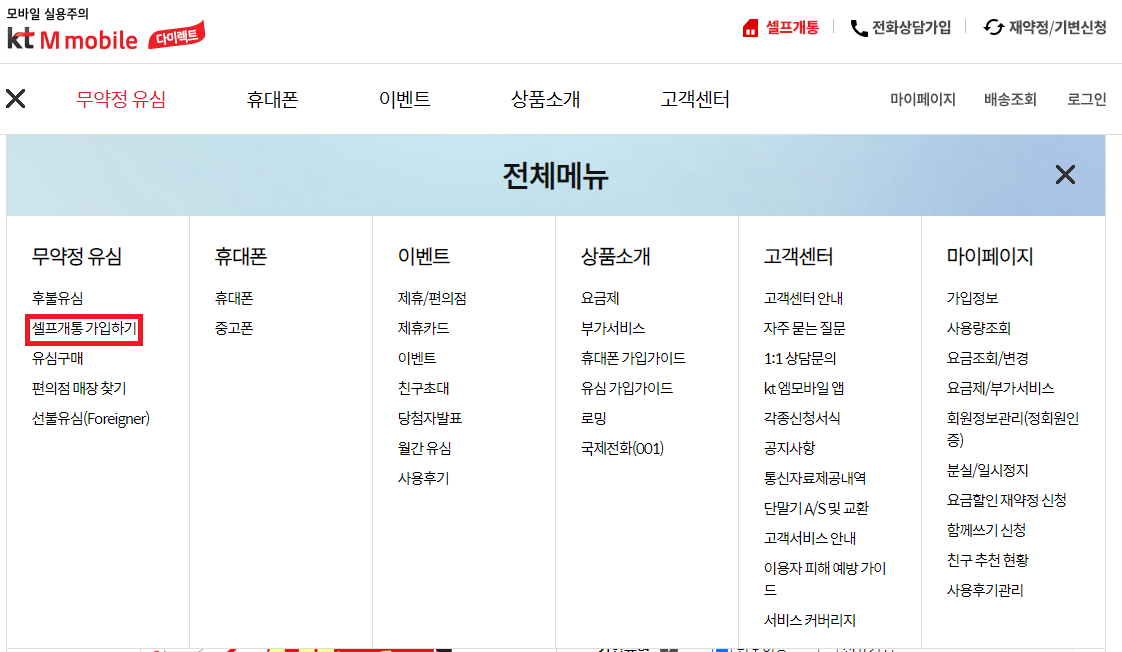Select 고객센터 in the top navigation

coord(695,99)
